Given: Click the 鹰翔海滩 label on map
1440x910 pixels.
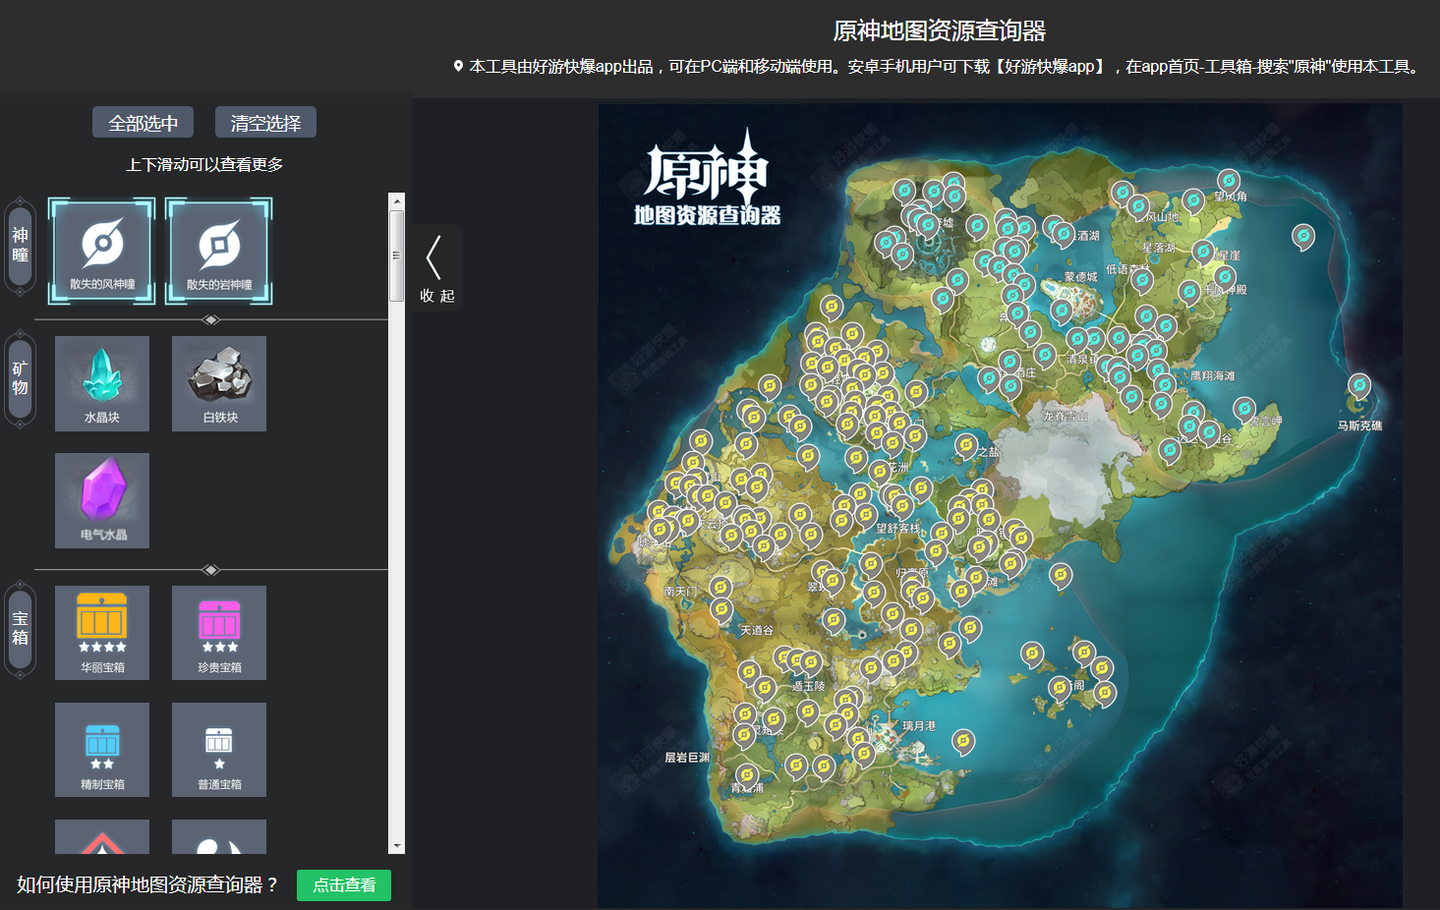Looking at the screenshot, I should (1212, 376).
